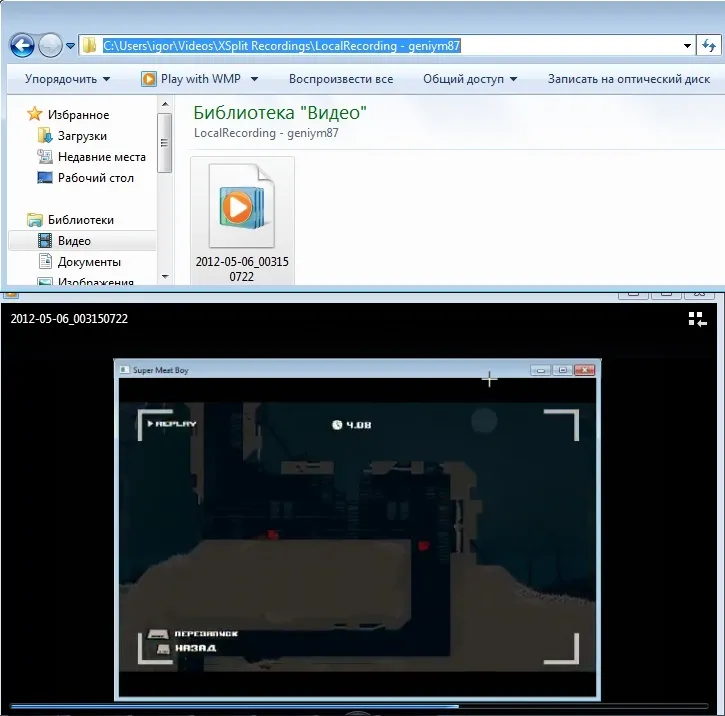Open the Play with WMP dropdown arrow
The height and width of the screenshot is (716, 725).
(254, 79)
